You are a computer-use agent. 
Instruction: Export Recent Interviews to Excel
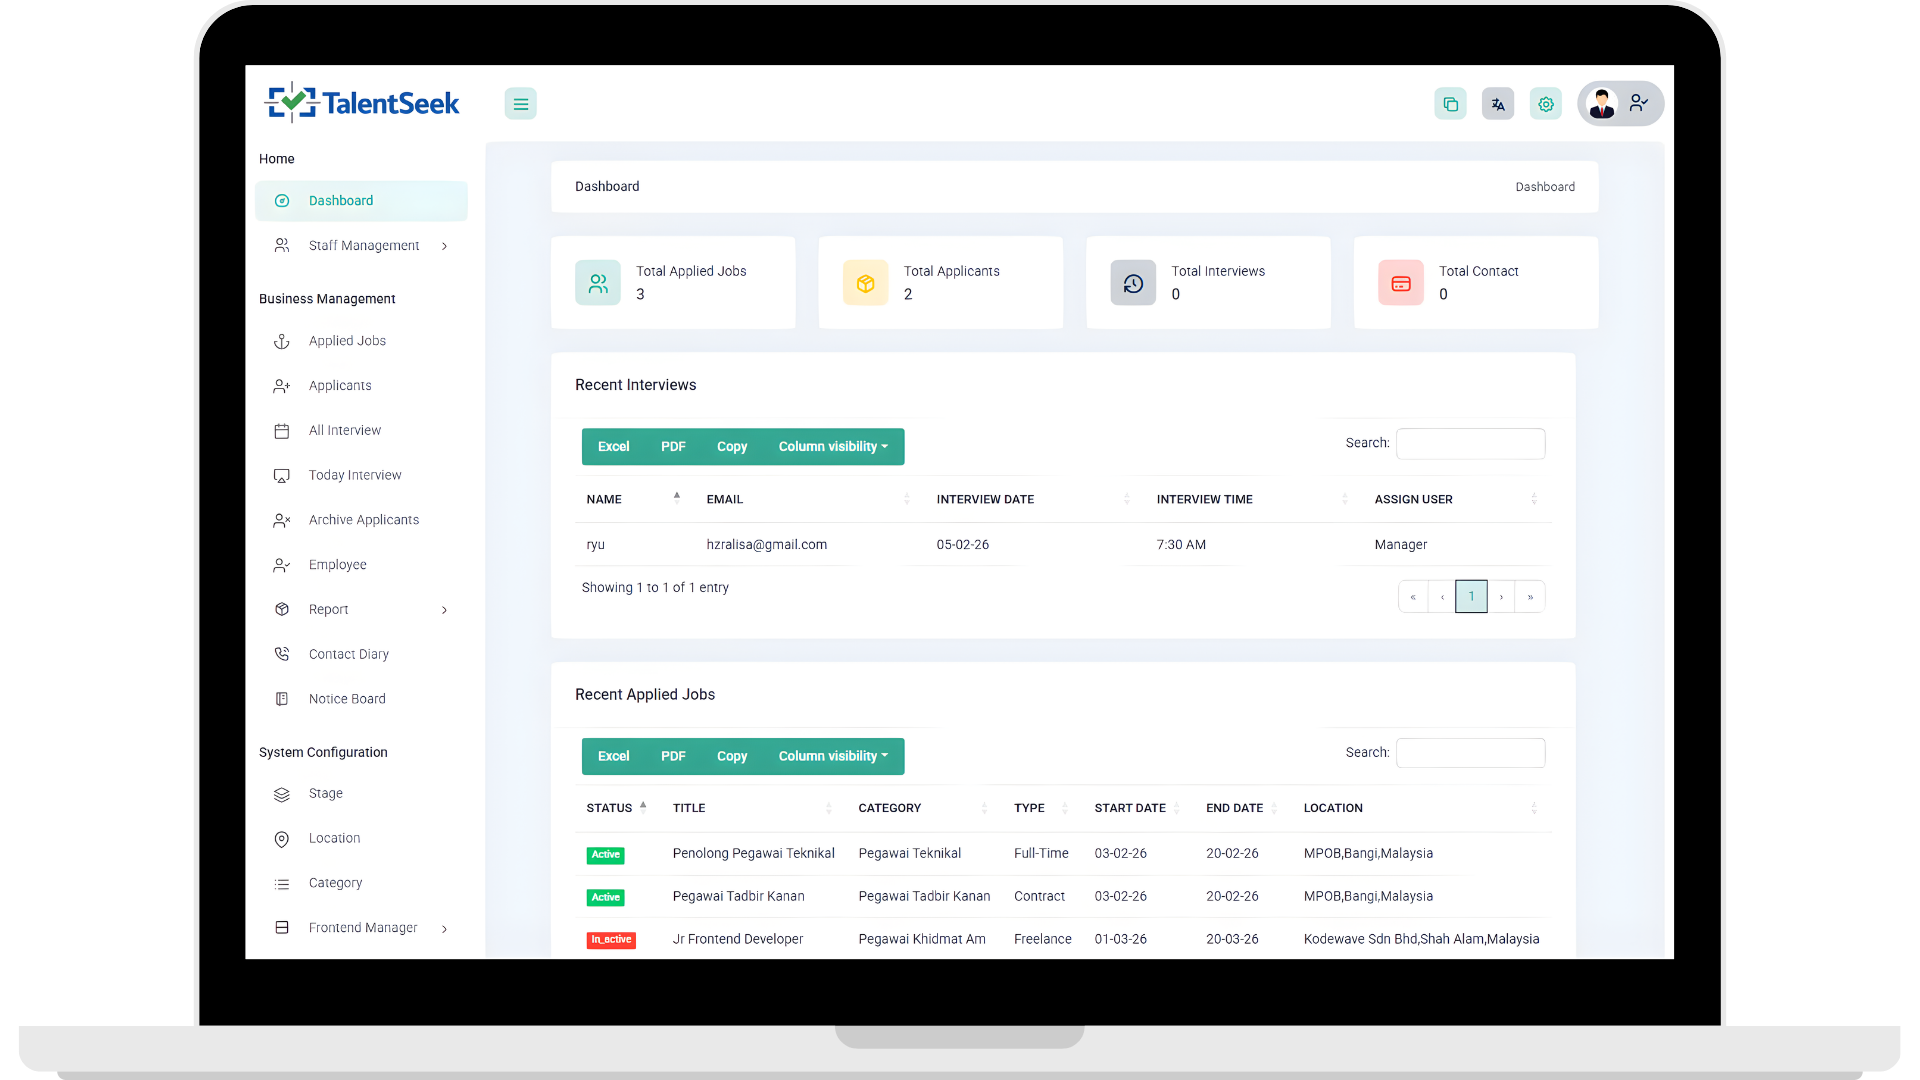tap(613, 447)
